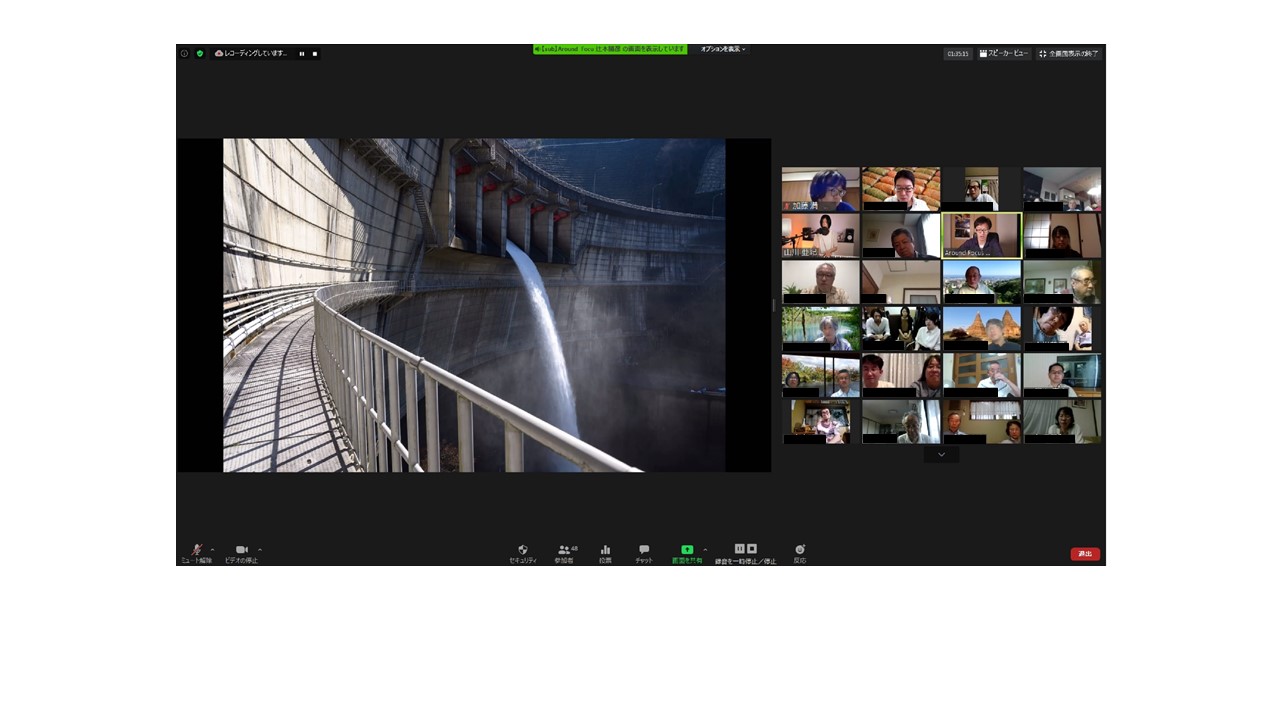Select thumbnail with pagoda temple background
Viewport: 1280px width, 720px height.
point(982,328)
